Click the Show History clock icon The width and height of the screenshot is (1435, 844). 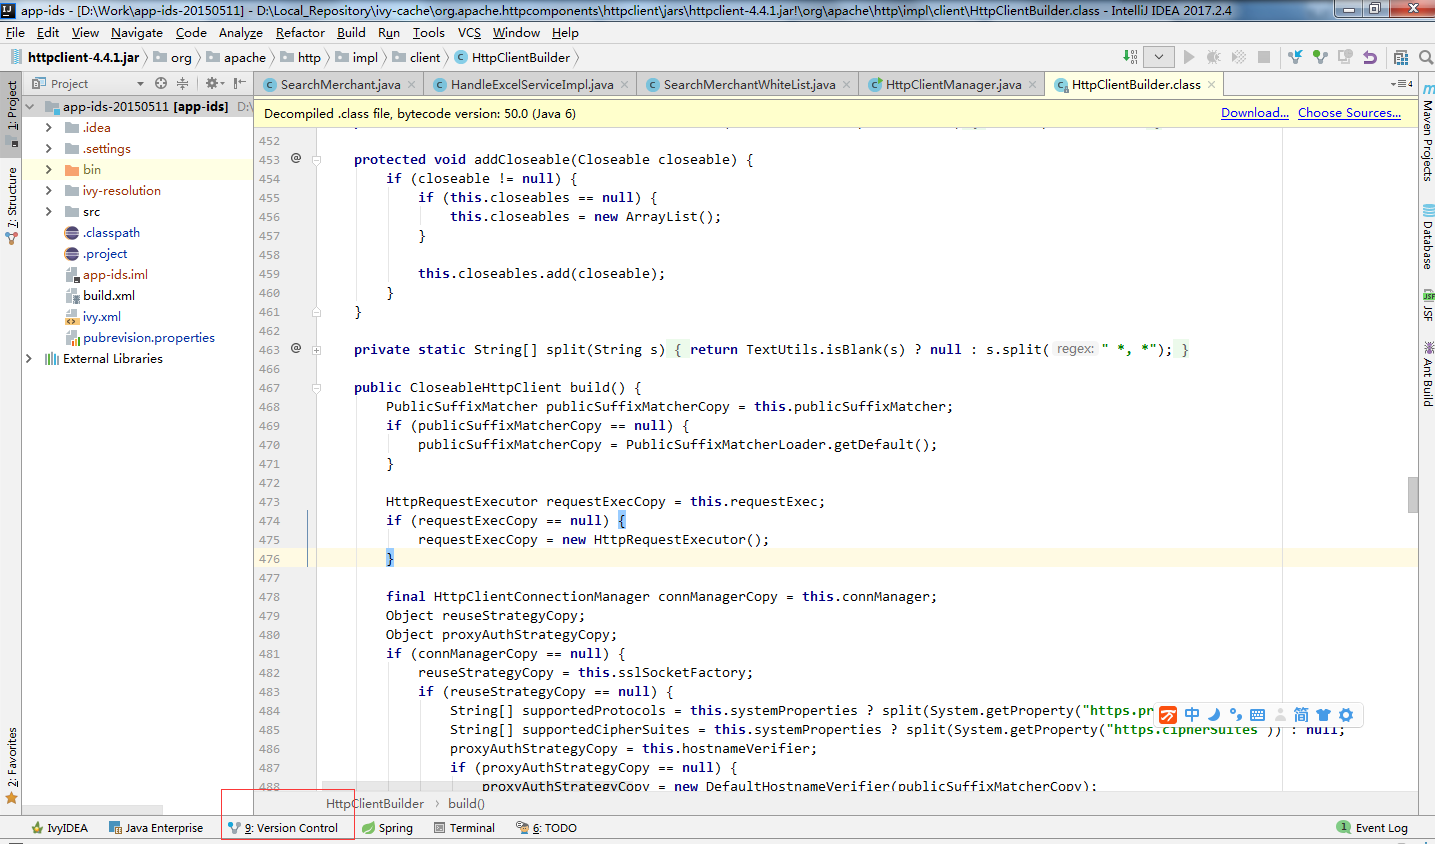[1345, 57]
